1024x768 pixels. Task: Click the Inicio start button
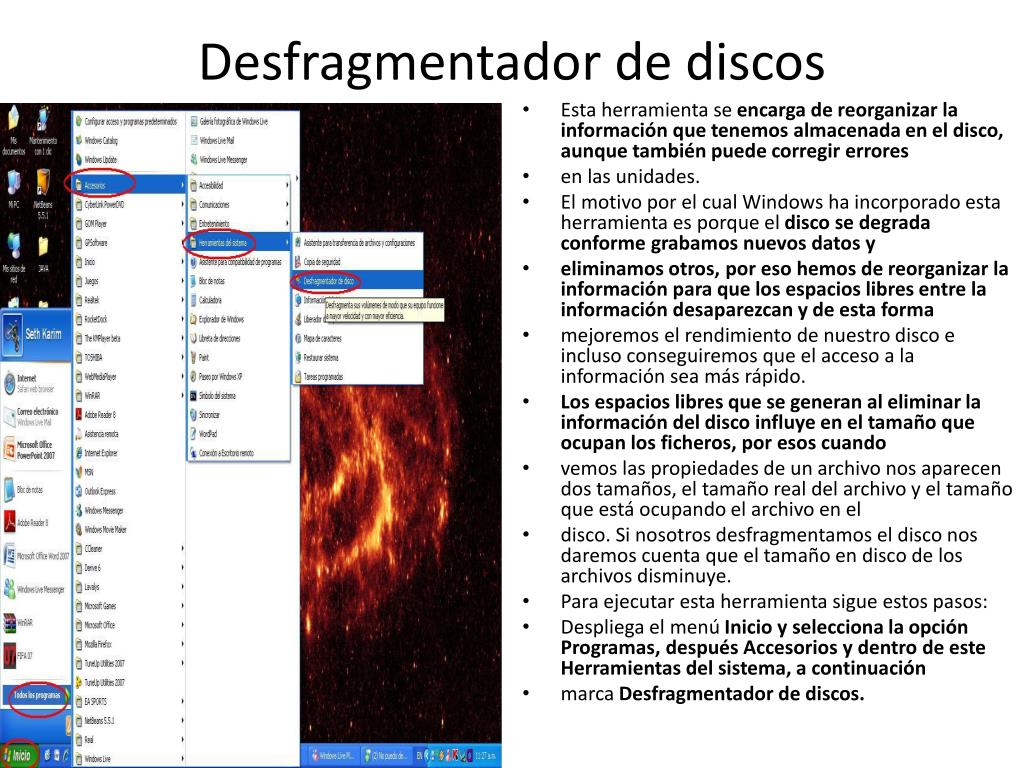[19, 756]
